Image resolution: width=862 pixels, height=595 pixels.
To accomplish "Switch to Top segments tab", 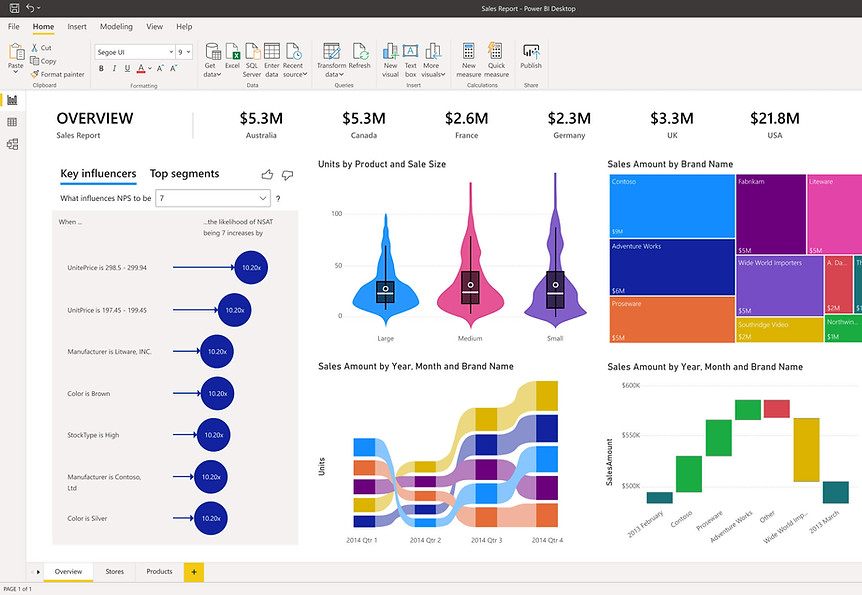I will point(184,174).
